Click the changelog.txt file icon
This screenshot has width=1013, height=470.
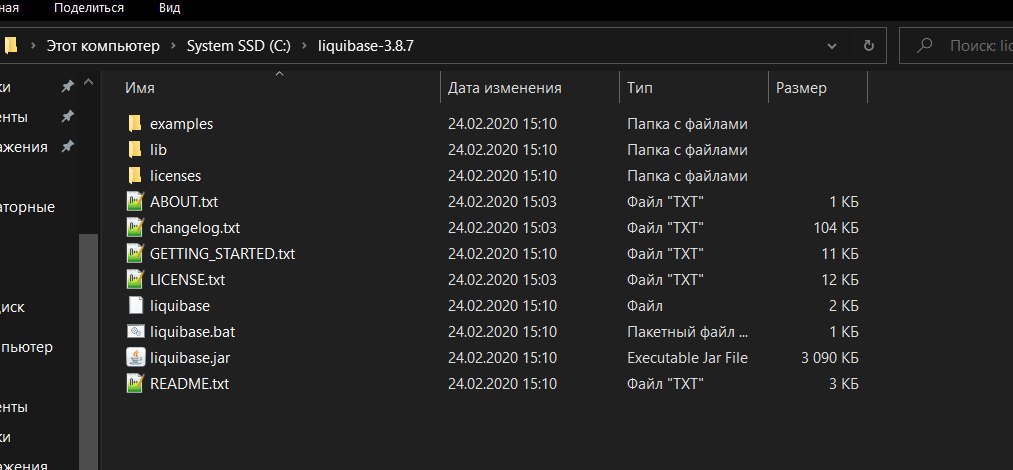(x=134, y=227)
